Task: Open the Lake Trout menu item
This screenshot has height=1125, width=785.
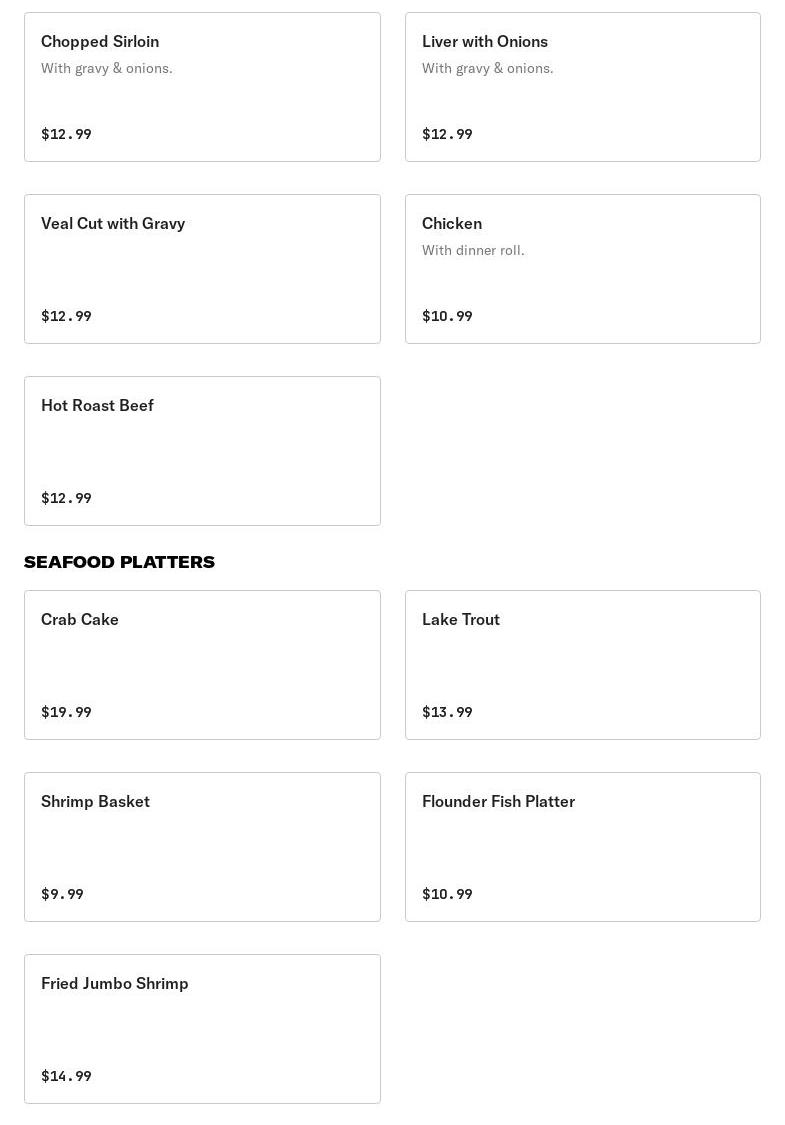Action: (x=582, y=665)
